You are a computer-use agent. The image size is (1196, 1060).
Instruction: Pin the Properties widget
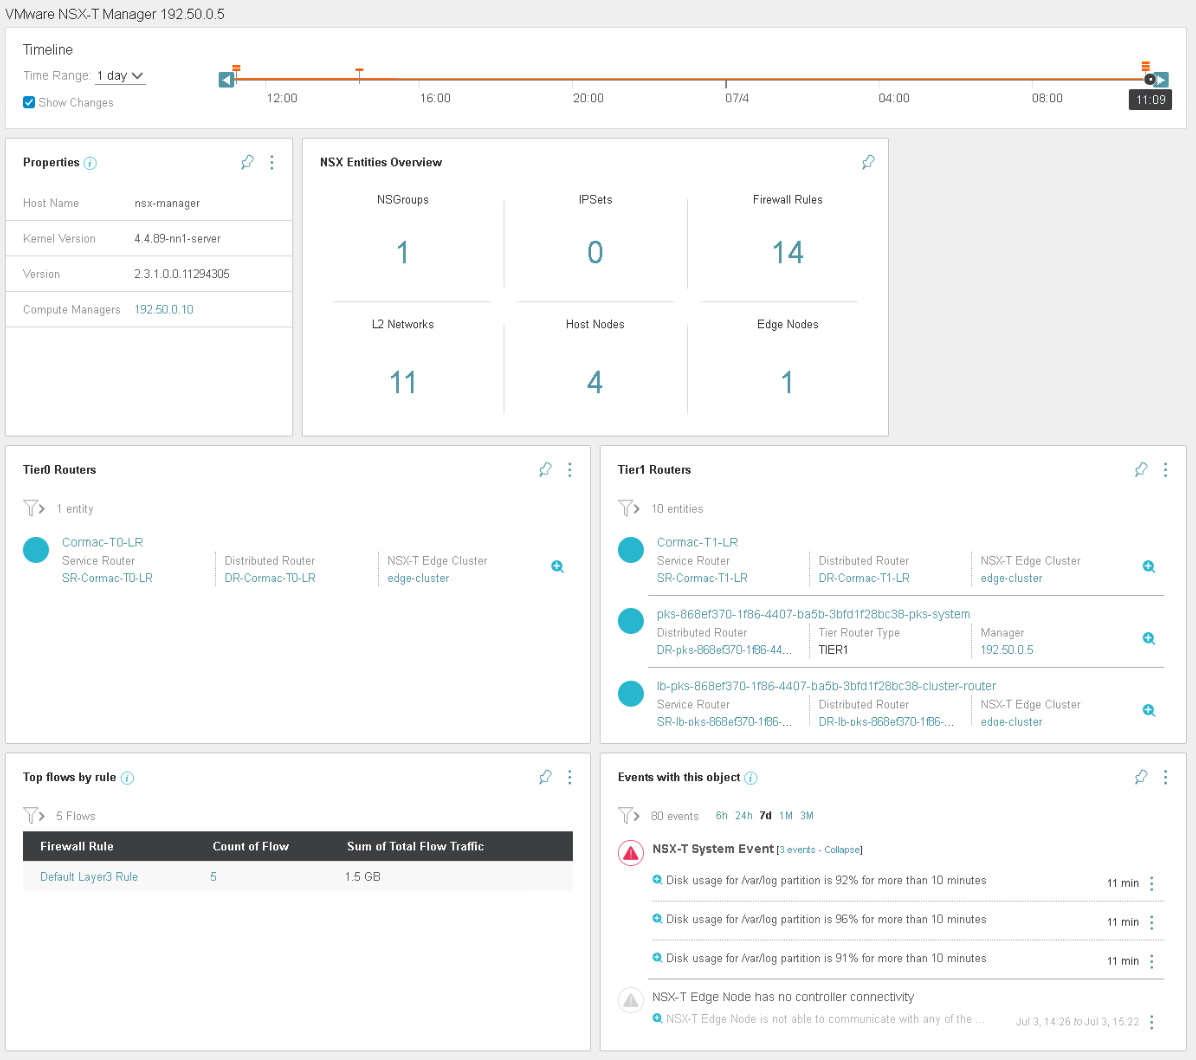pos(247,162)
